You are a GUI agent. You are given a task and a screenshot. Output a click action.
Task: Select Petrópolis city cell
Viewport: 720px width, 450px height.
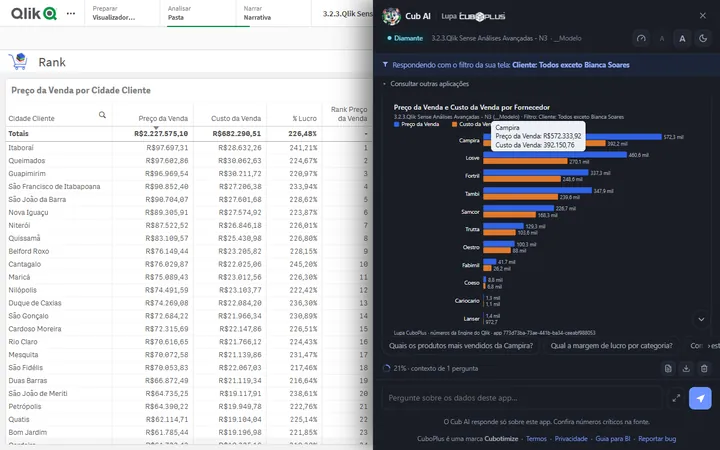point(25,406)
